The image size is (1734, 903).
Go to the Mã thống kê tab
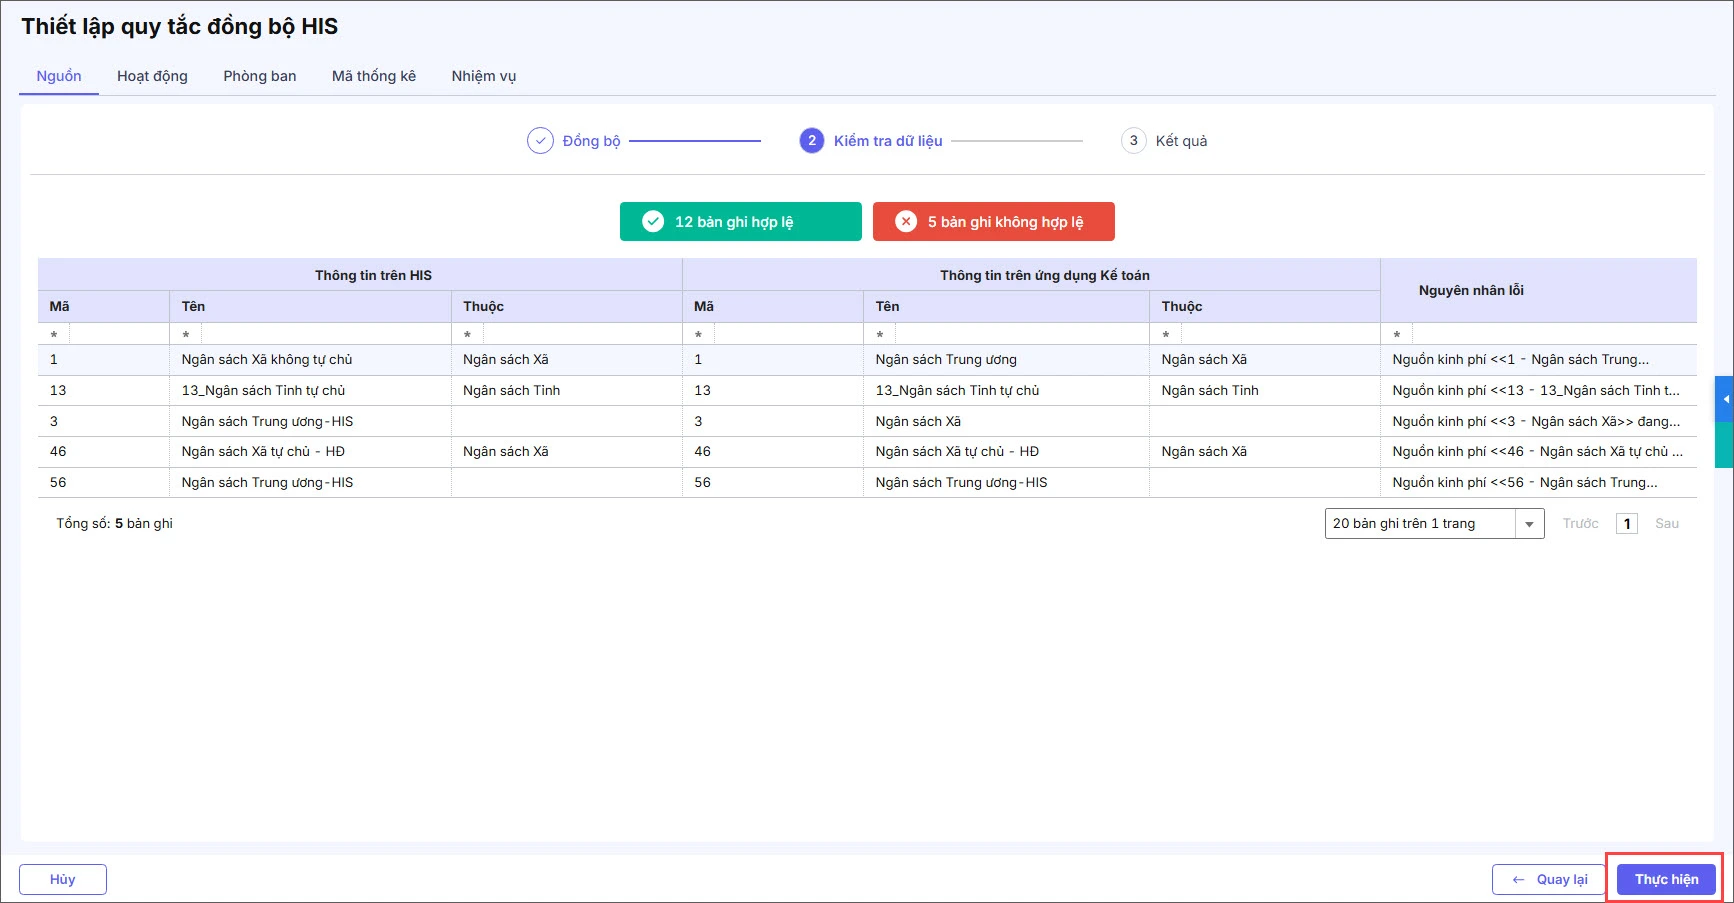coord(374,76)
